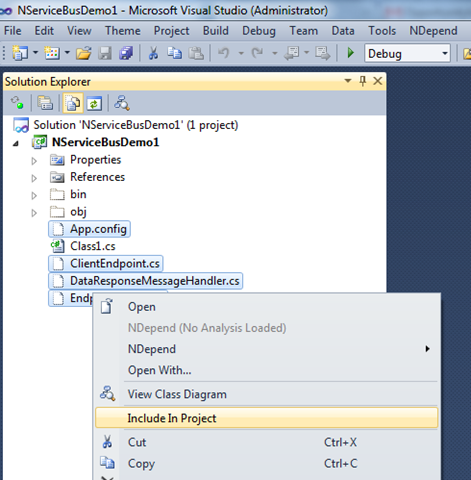Click the Navigate Forward toolbar icon
The width and height of the screenshot is (471, 480).
click(x=322, y=53)
